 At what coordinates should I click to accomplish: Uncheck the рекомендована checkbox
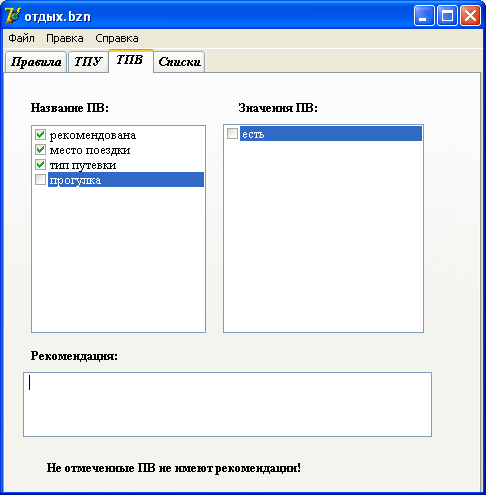pos(40,134)
